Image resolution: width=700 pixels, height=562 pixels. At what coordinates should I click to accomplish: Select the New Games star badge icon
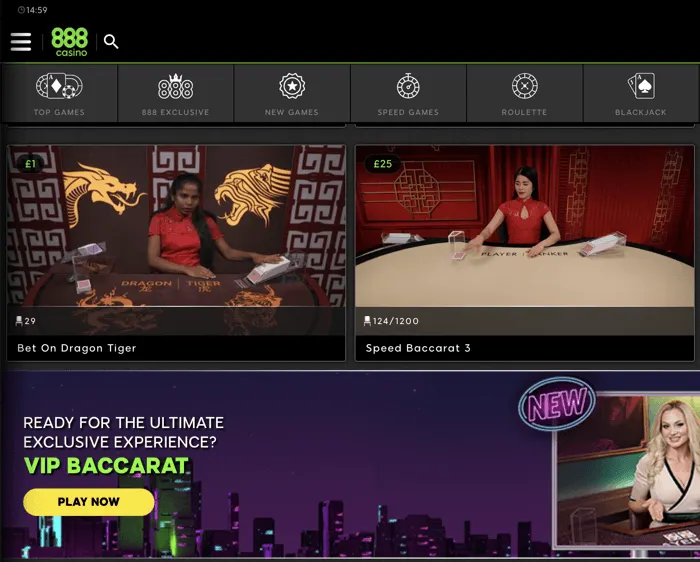coord(292,86)
